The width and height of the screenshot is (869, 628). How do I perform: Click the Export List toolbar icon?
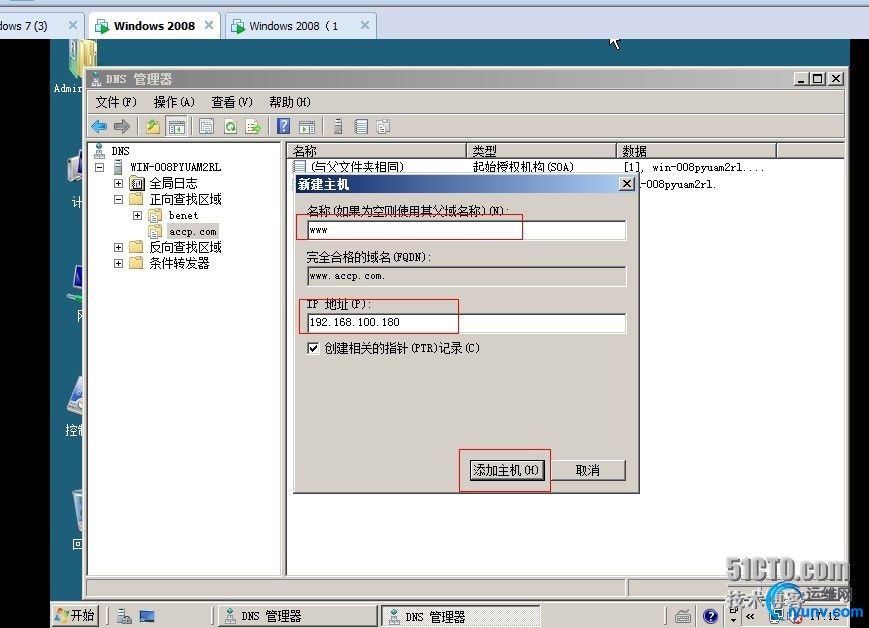pyautogui.click(x=253, y=126)
